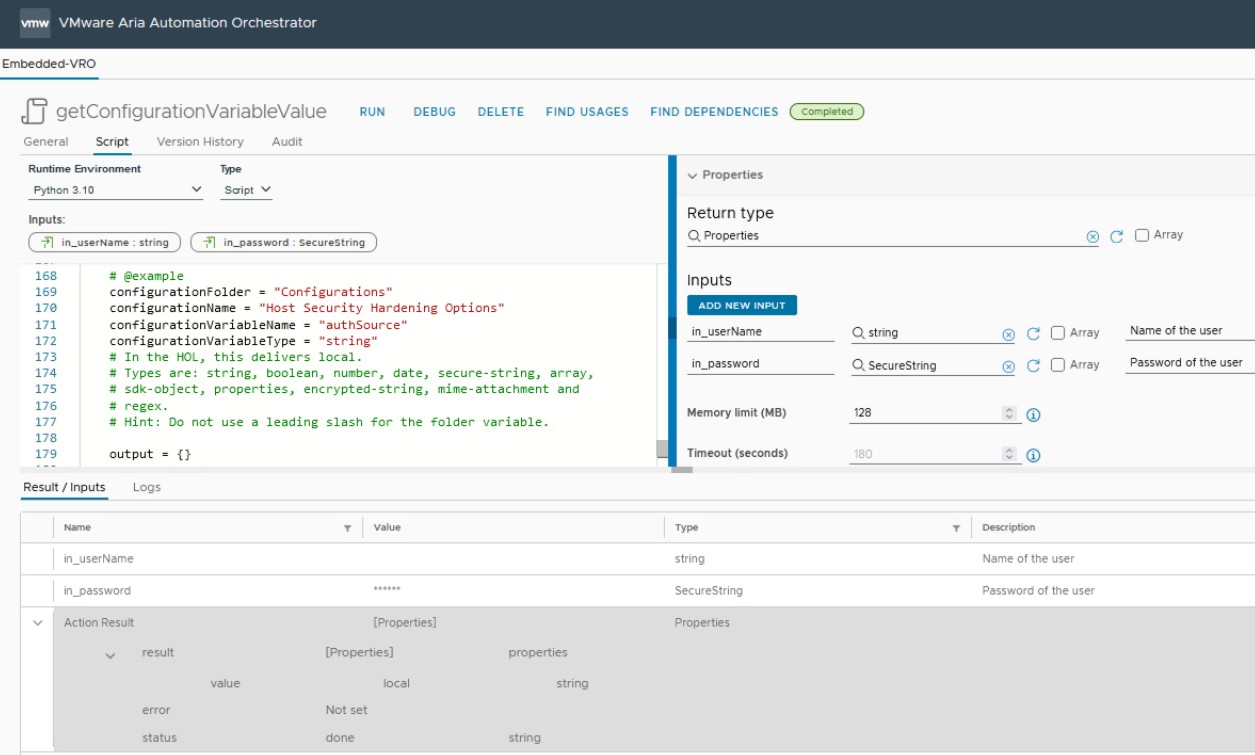
Task: Click the input arrow icon on in_userName chip
Action: 47,242
